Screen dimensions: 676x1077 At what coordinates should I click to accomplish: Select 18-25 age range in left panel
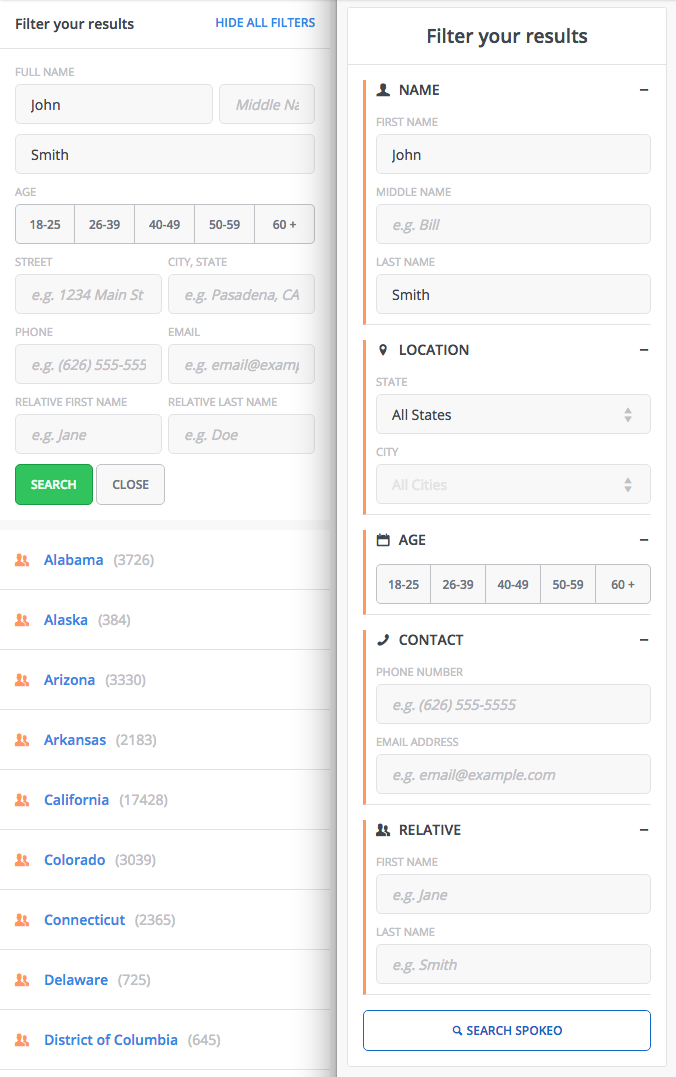click(x=45, y=225)
